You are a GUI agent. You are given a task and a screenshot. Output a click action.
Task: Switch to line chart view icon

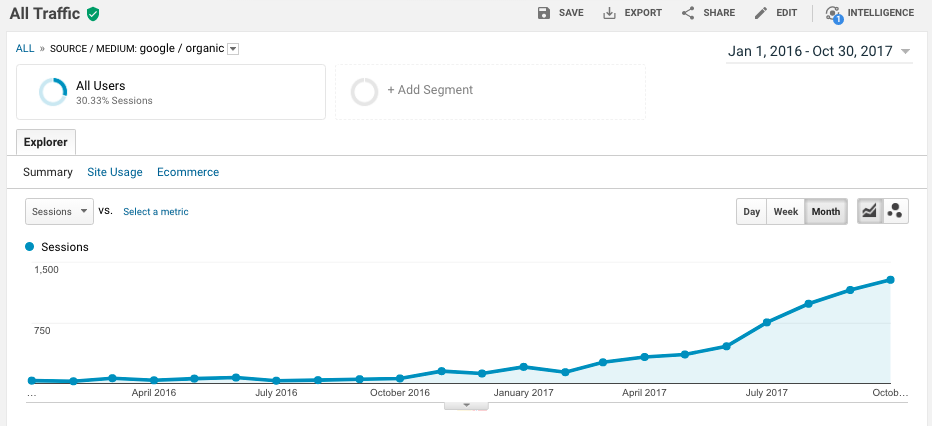[869, 211]
